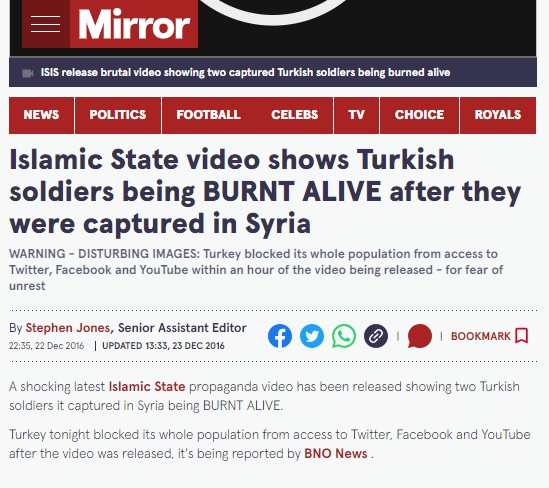Share article on Facebook
The height and width of the screenshot is (488, 549).
point(280,336)
